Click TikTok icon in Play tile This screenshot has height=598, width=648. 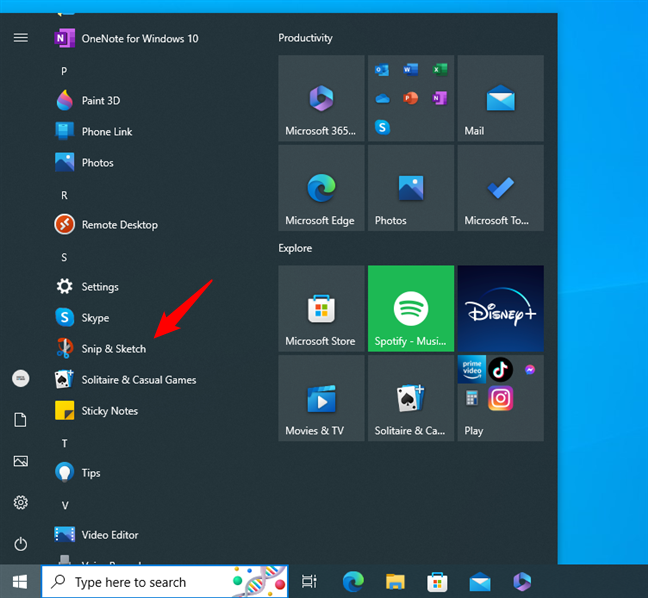click(x=500, y=369)
